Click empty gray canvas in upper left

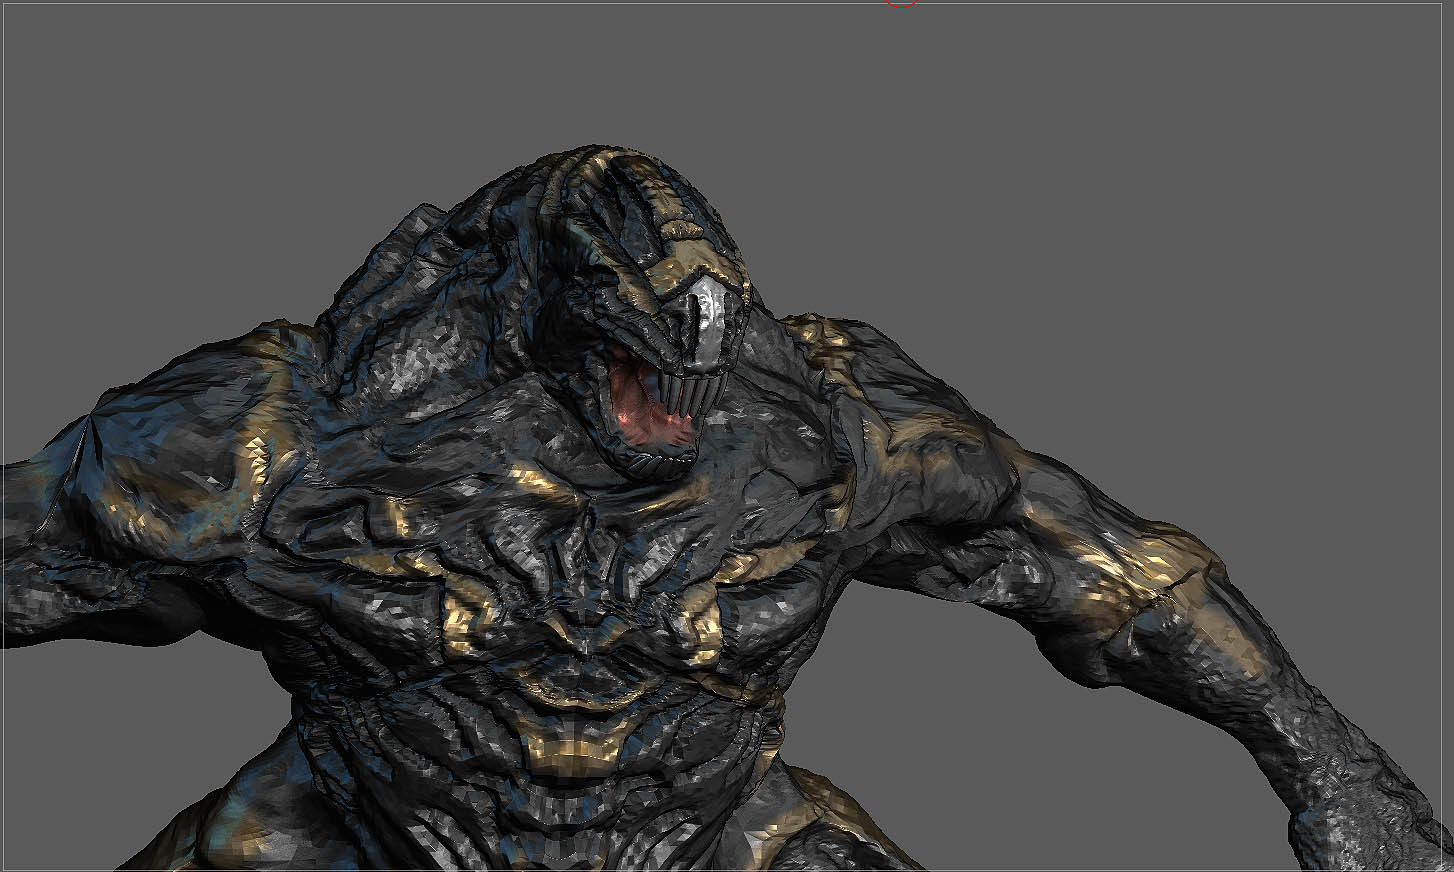[x=200, y=150]
